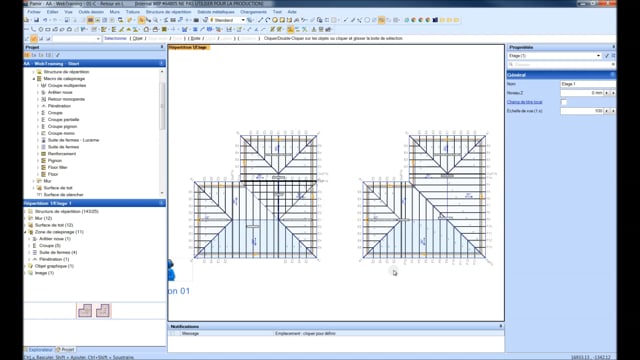This screenshot has height=360, width=640.
Task: Click the rectangle draw icon in second toolbar
Action: click(48, 29)
